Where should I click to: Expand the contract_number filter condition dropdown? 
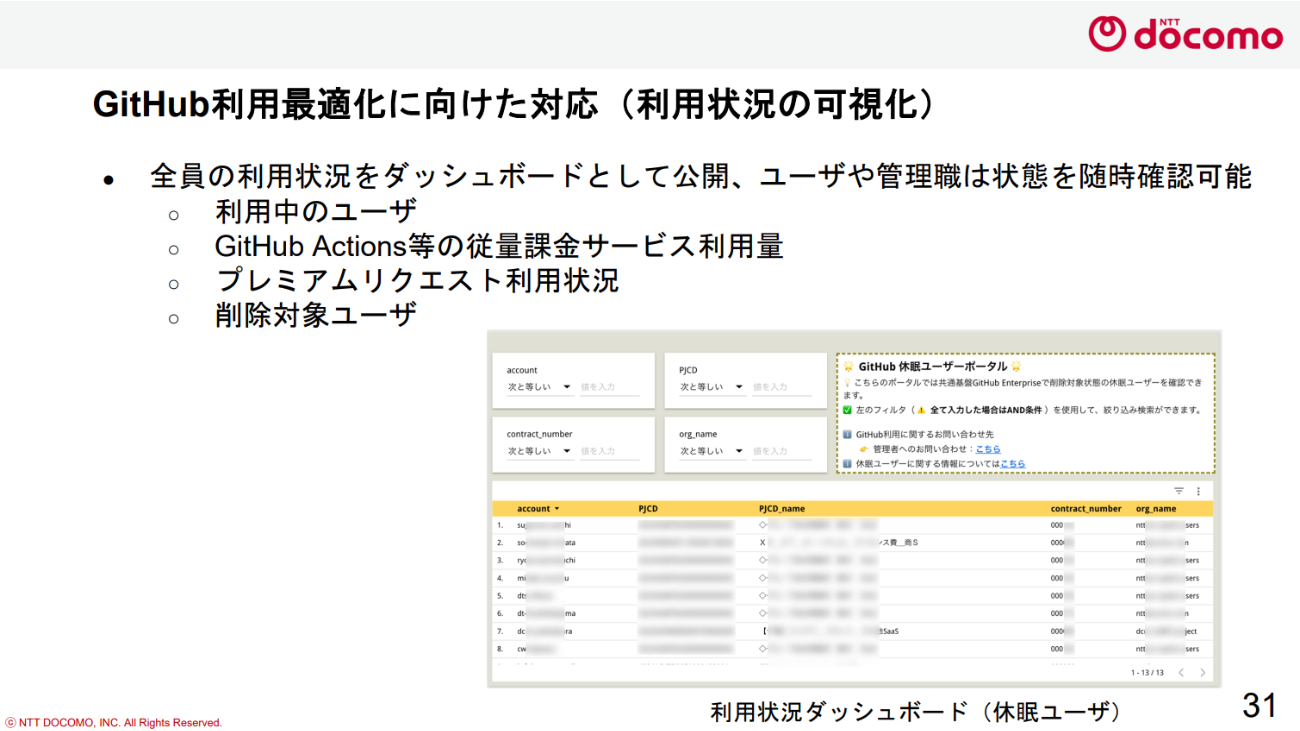[x=539, y=451]
